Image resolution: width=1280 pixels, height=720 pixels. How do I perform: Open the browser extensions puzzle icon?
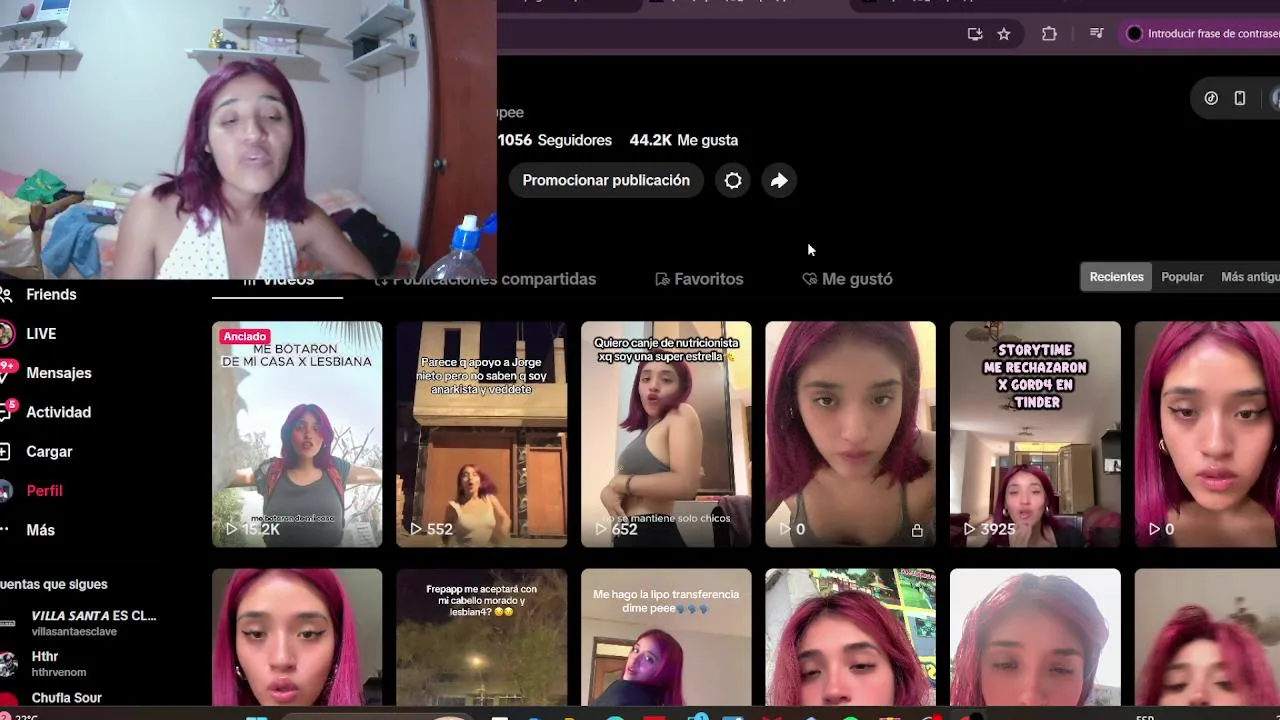pyautogui.click(x=1049, y=34)
